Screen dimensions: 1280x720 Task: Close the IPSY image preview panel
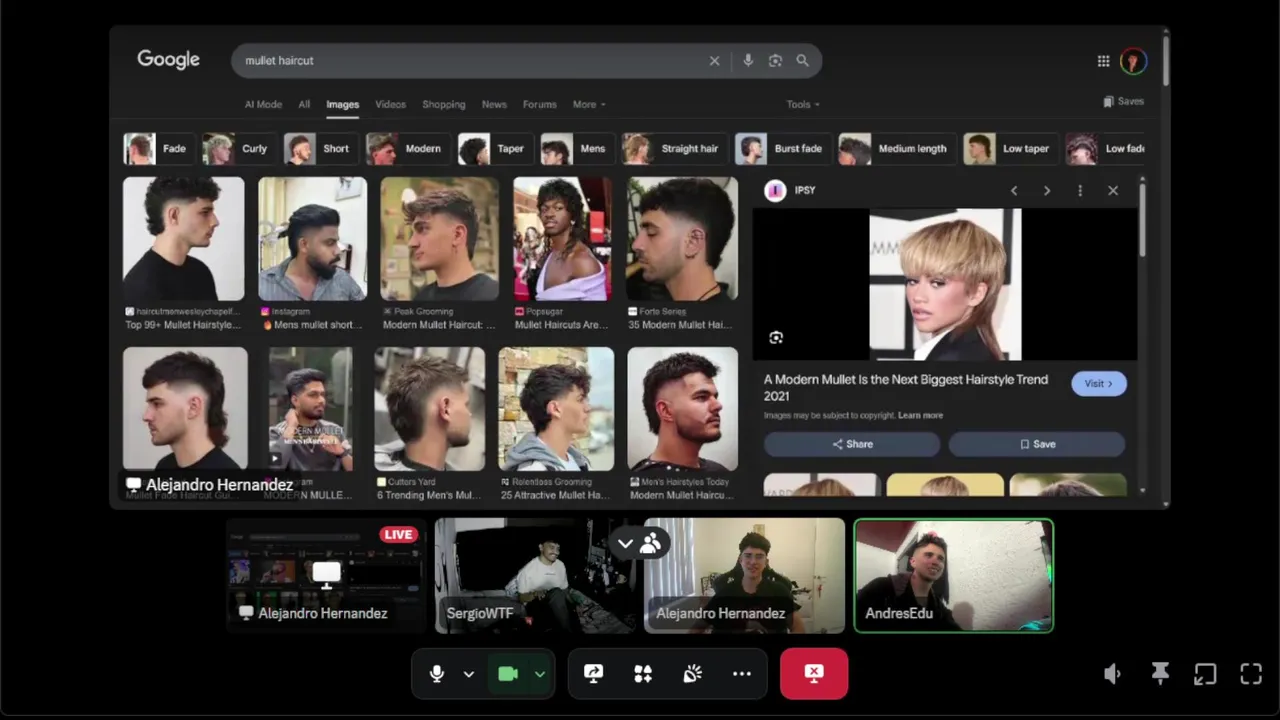point(1113,190)
